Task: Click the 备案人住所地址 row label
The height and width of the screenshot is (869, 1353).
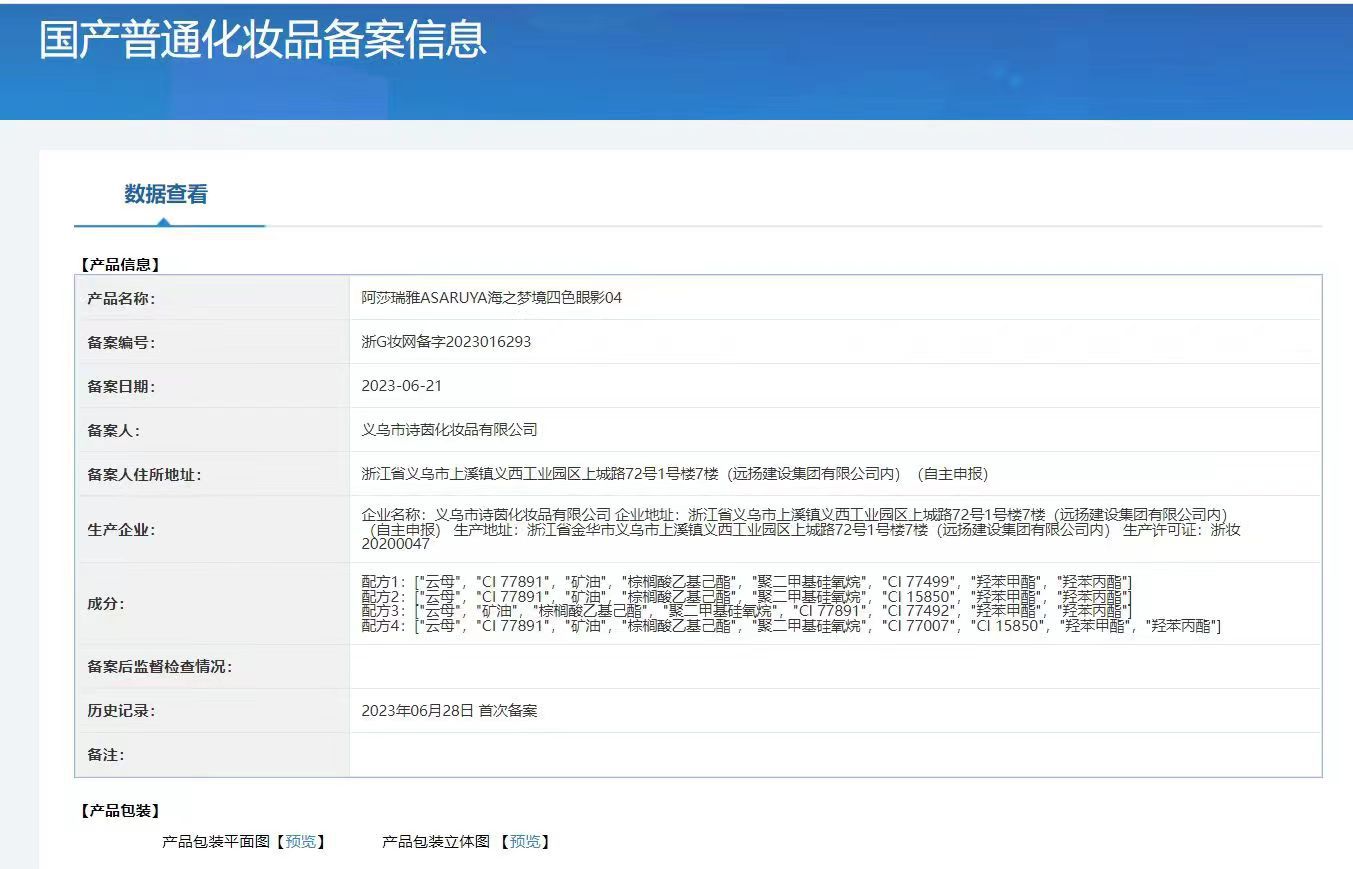Action: (x=144, y=474)
